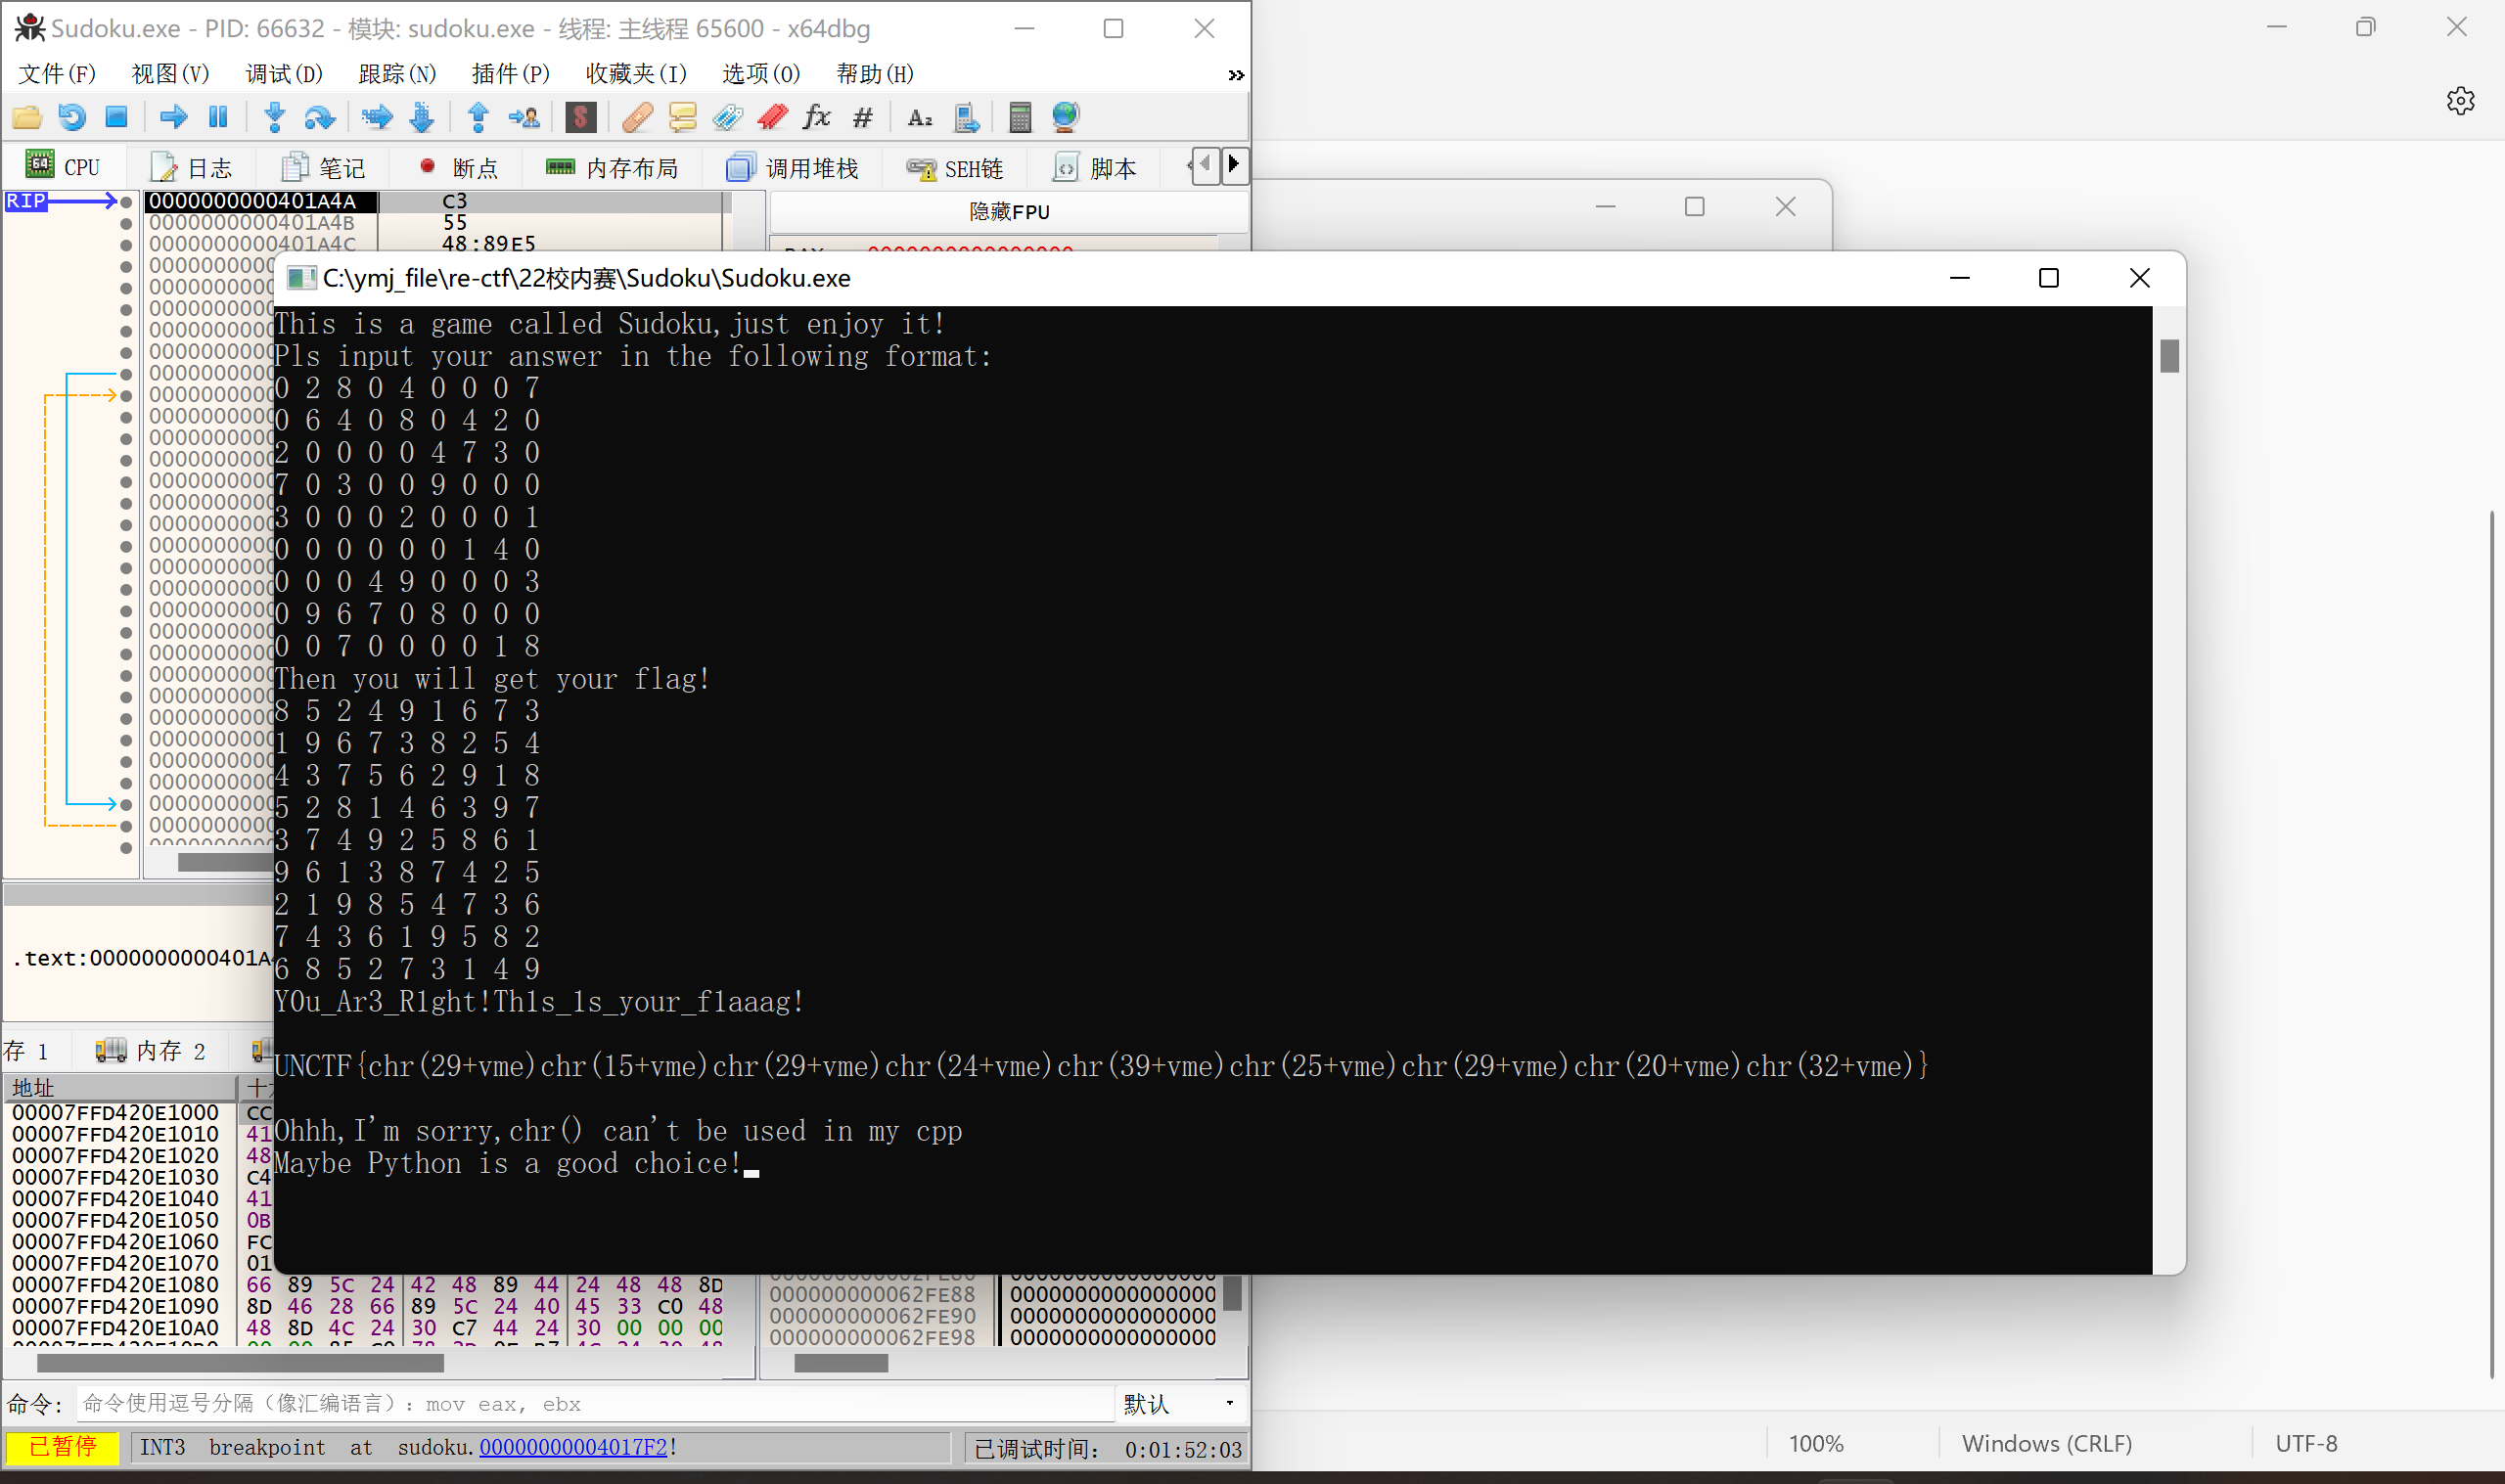This screenshot has height=1484, width=2505.
Task: Click the Open file folder icon
Action: tap(27, 117)
